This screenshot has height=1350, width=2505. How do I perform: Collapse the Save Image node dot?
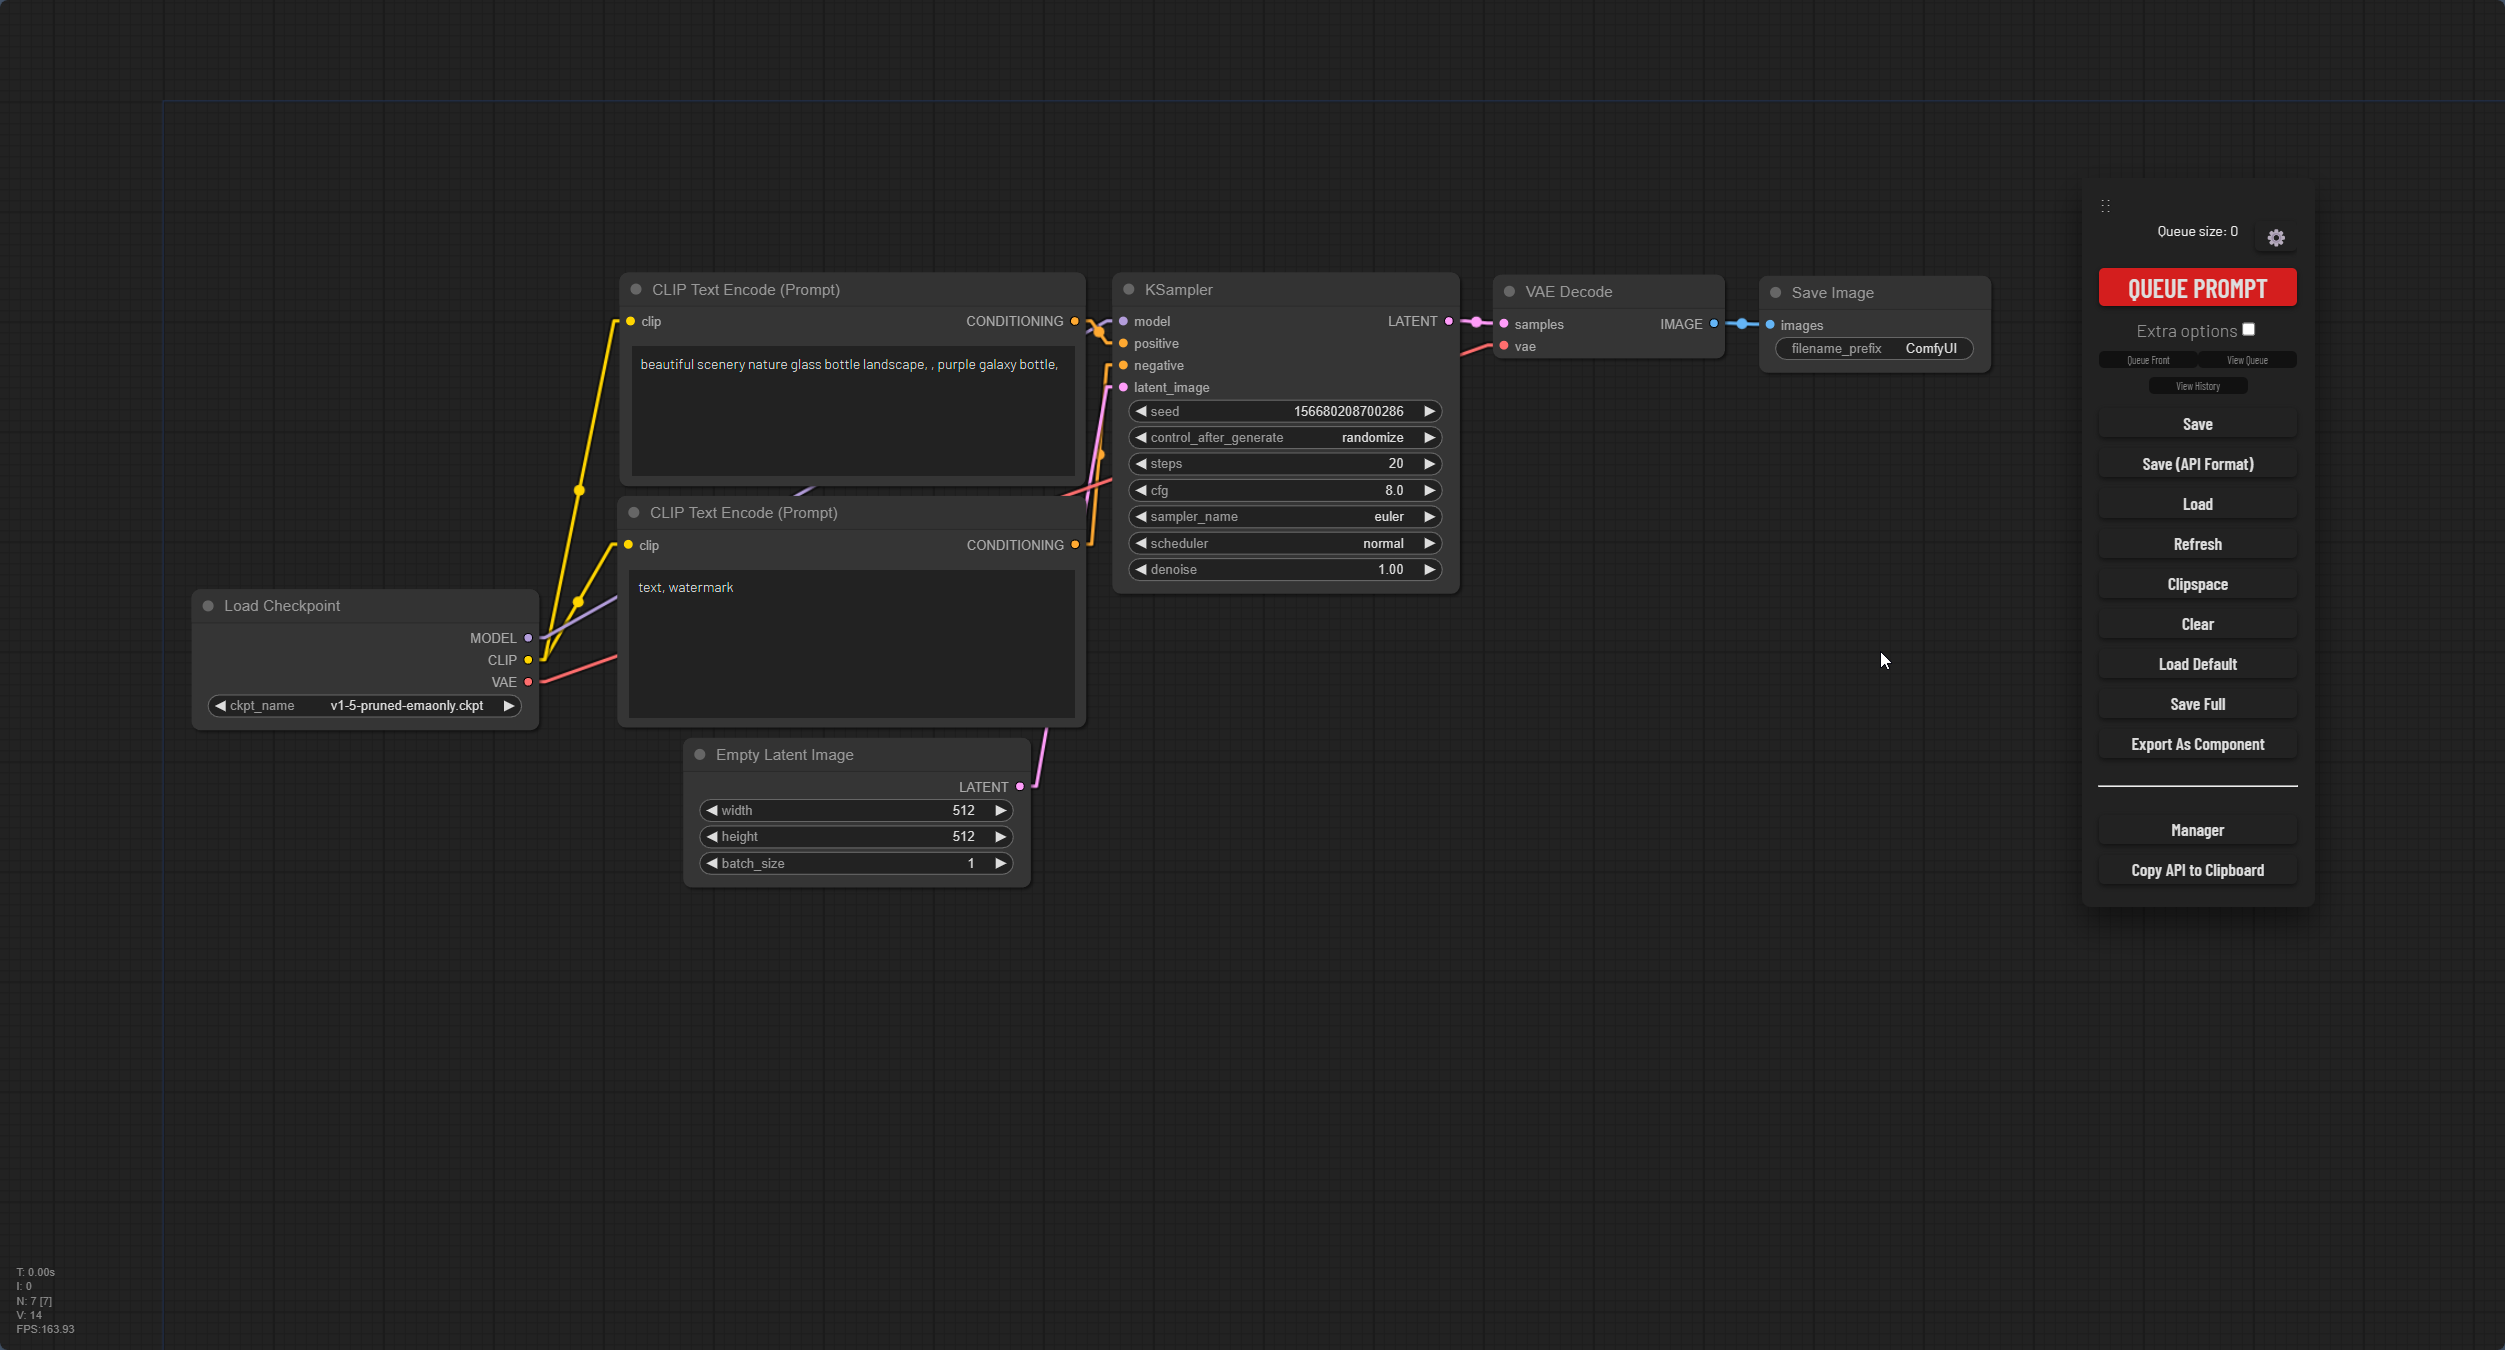(x=1776, y=293)
